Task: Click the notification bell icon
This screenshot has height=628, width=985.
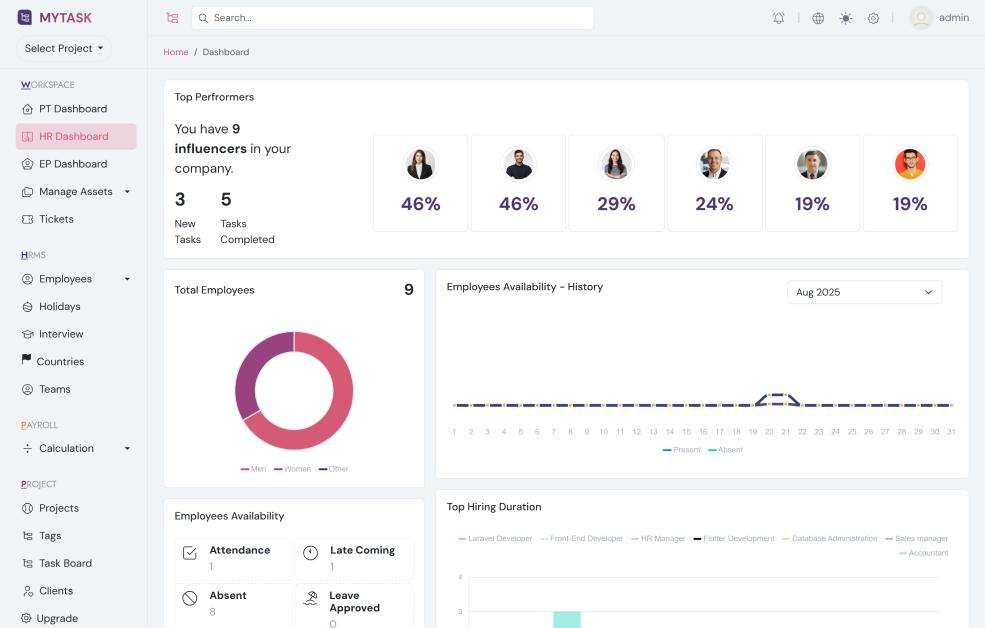Action: [779, 18]
